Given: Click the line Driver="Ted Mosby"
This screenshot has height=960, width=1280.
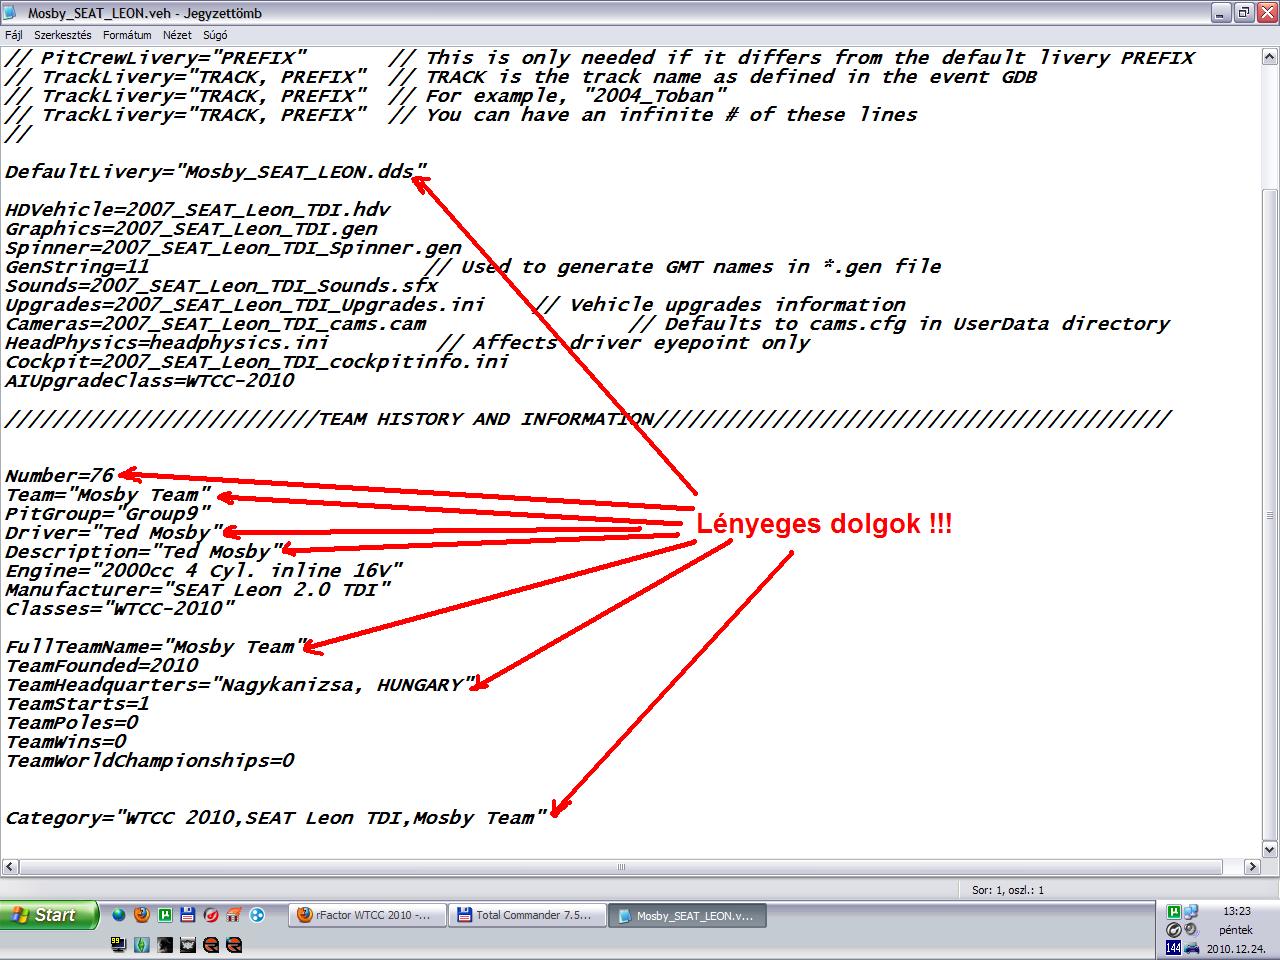Looking at the screenshot, I should click(x=114, y=533).
